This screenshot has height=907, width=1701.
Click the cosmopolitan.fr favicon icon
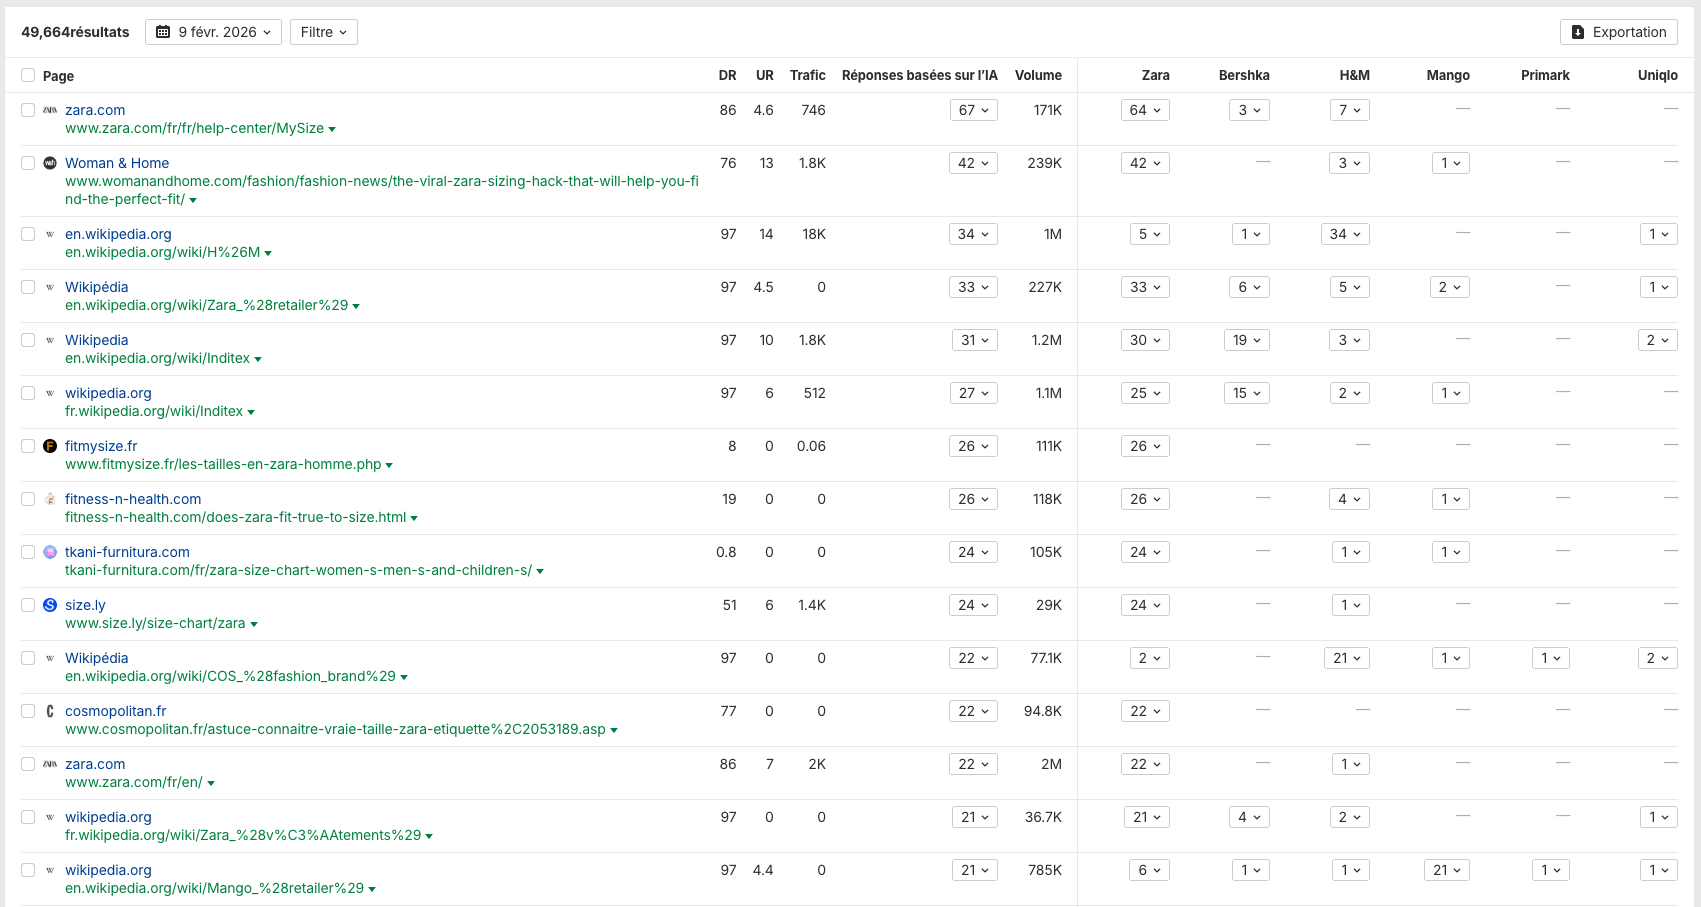tap(50, 711)
